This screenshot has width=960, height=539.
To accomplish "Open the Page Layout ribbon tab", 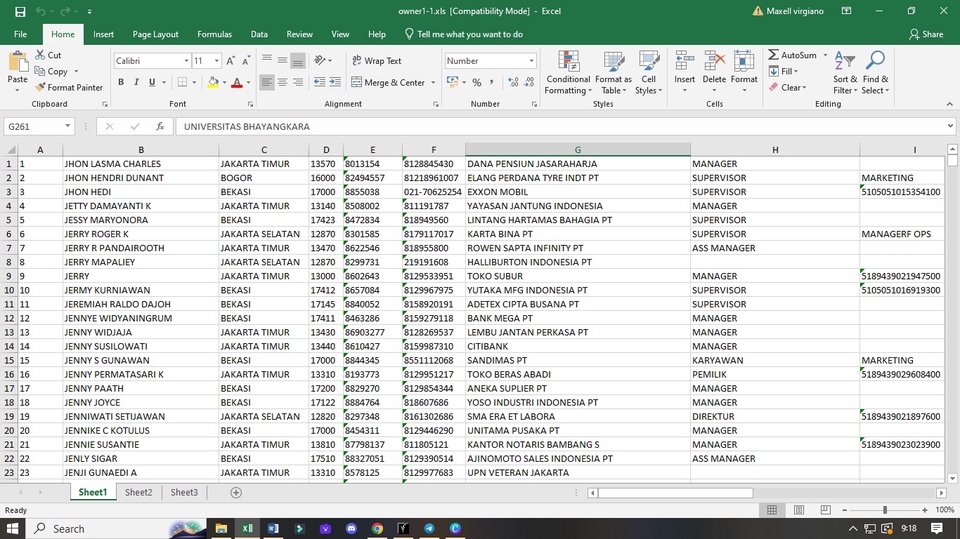I will [155, 34].
